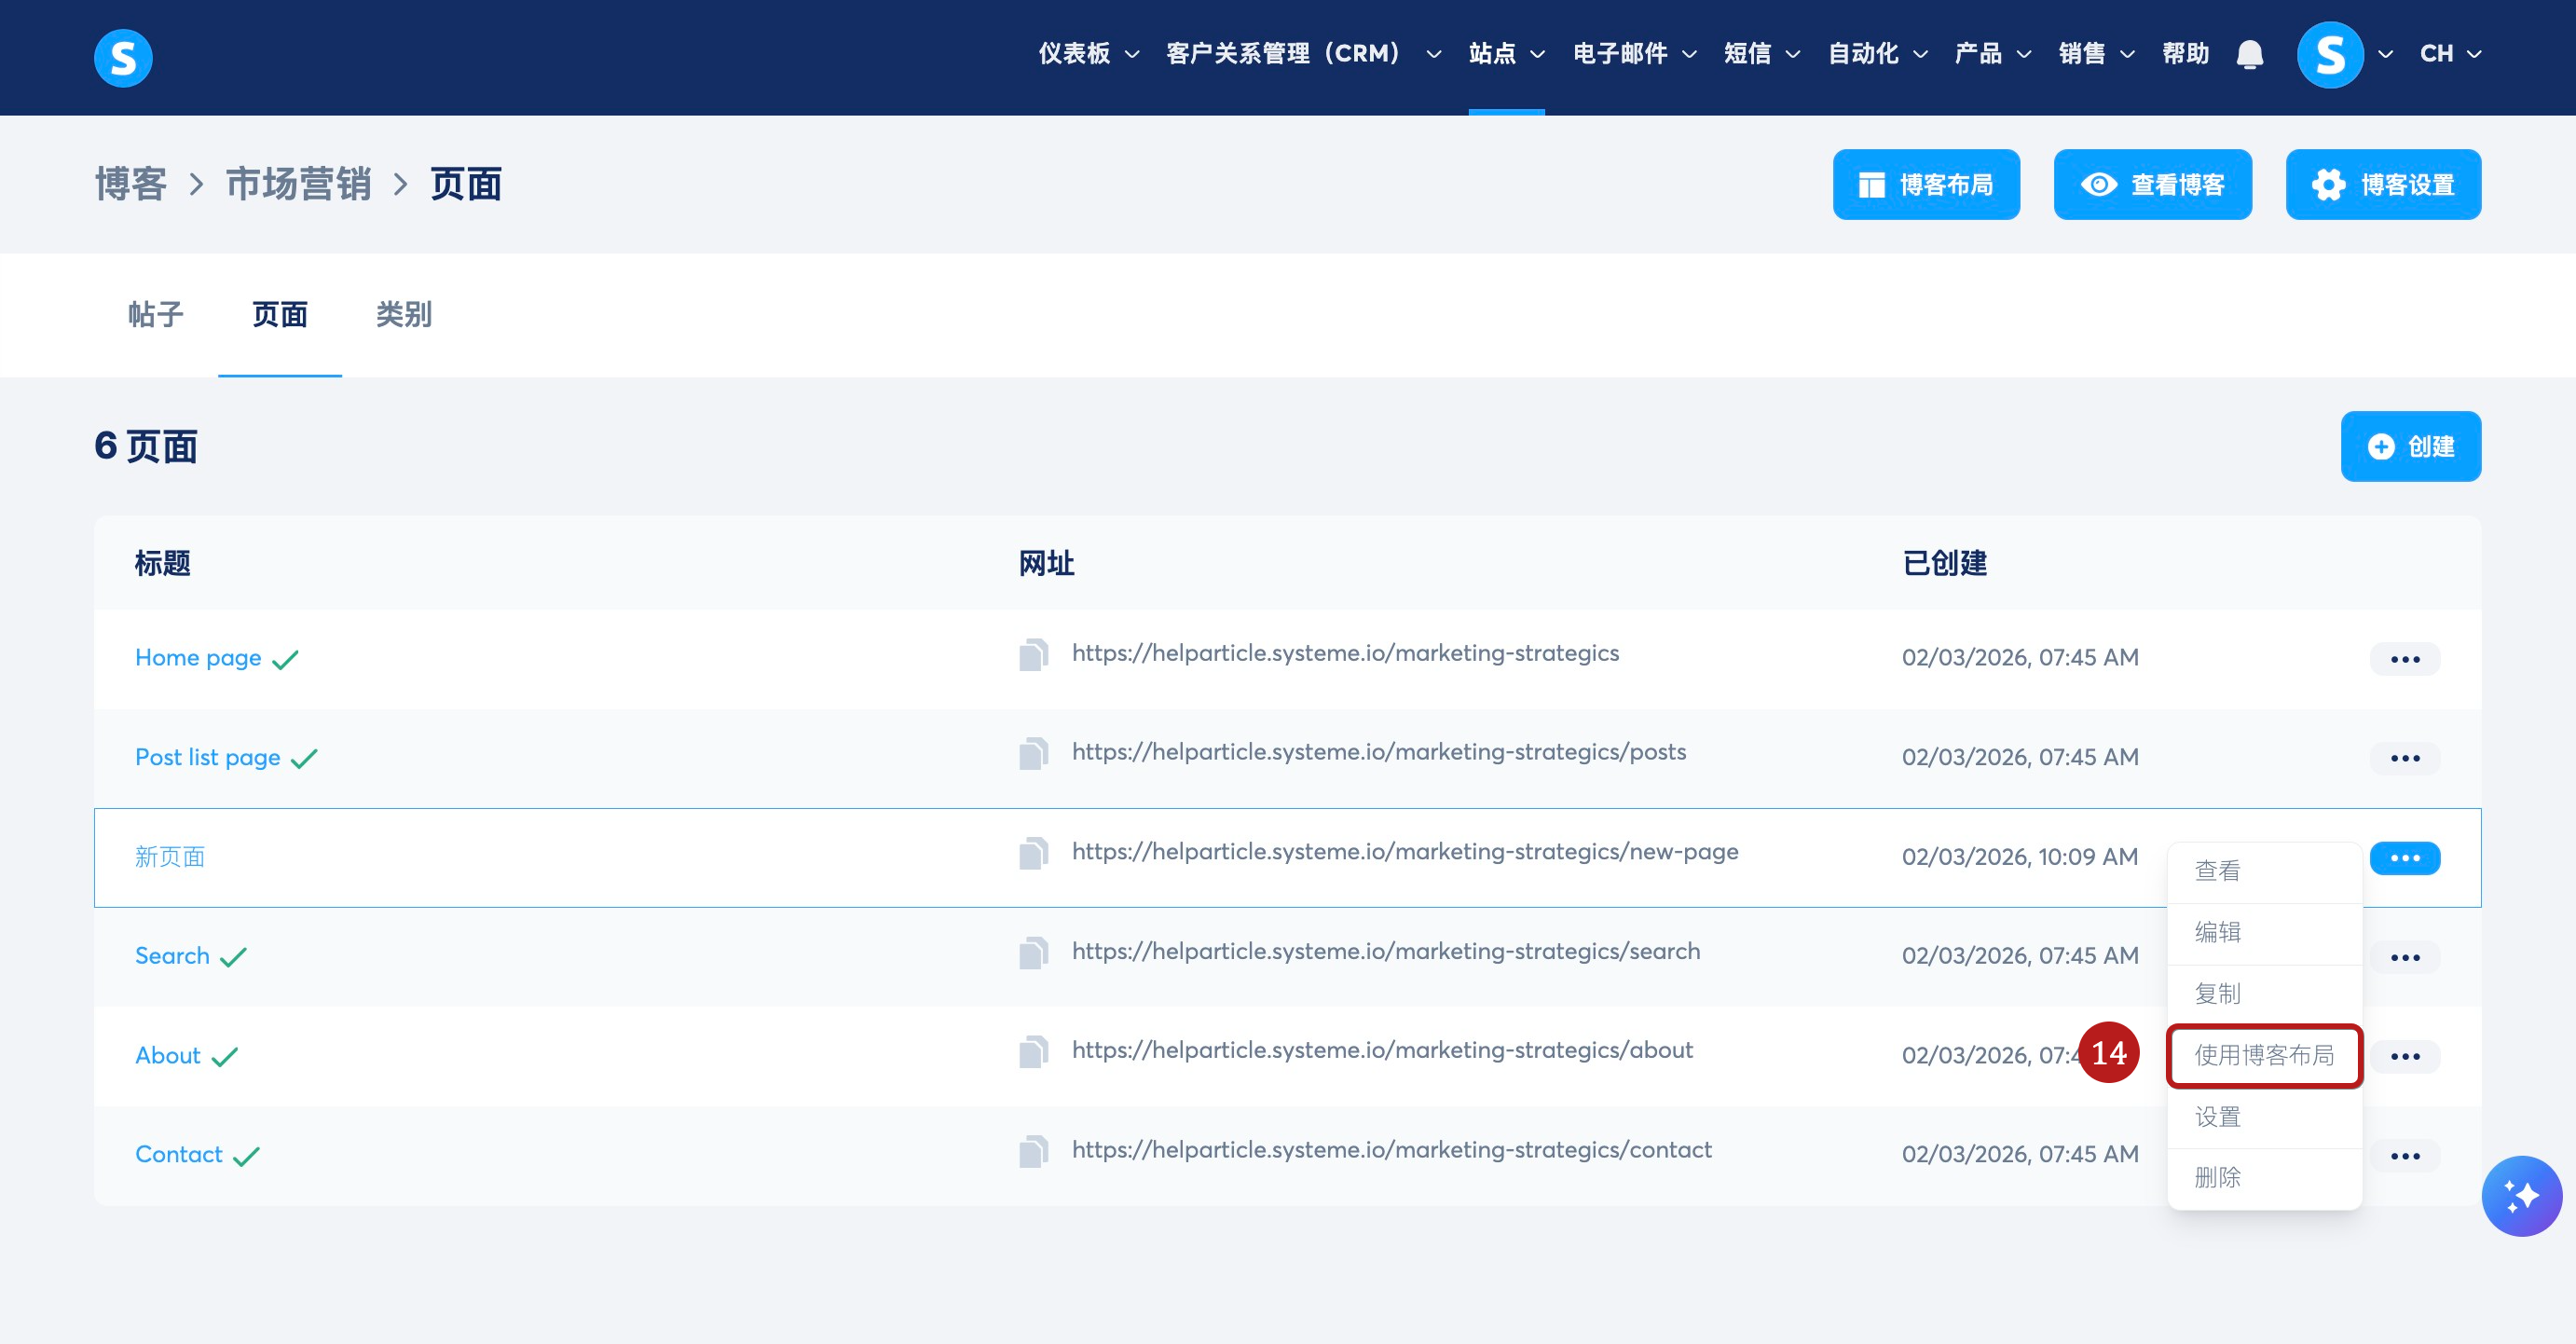Open three-dot menu for Search row

click(x=2404, y=957)
